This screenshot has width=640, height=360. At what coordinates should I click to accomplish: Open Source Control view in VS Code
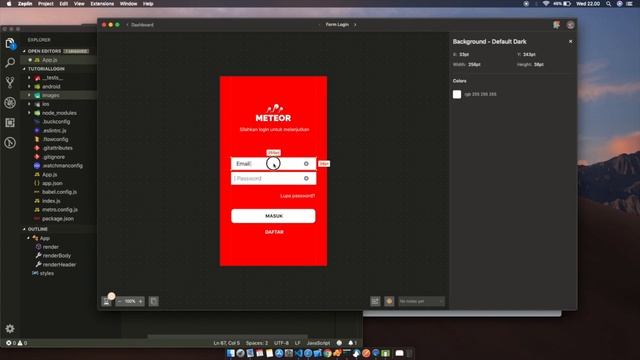tap(10, 82)
